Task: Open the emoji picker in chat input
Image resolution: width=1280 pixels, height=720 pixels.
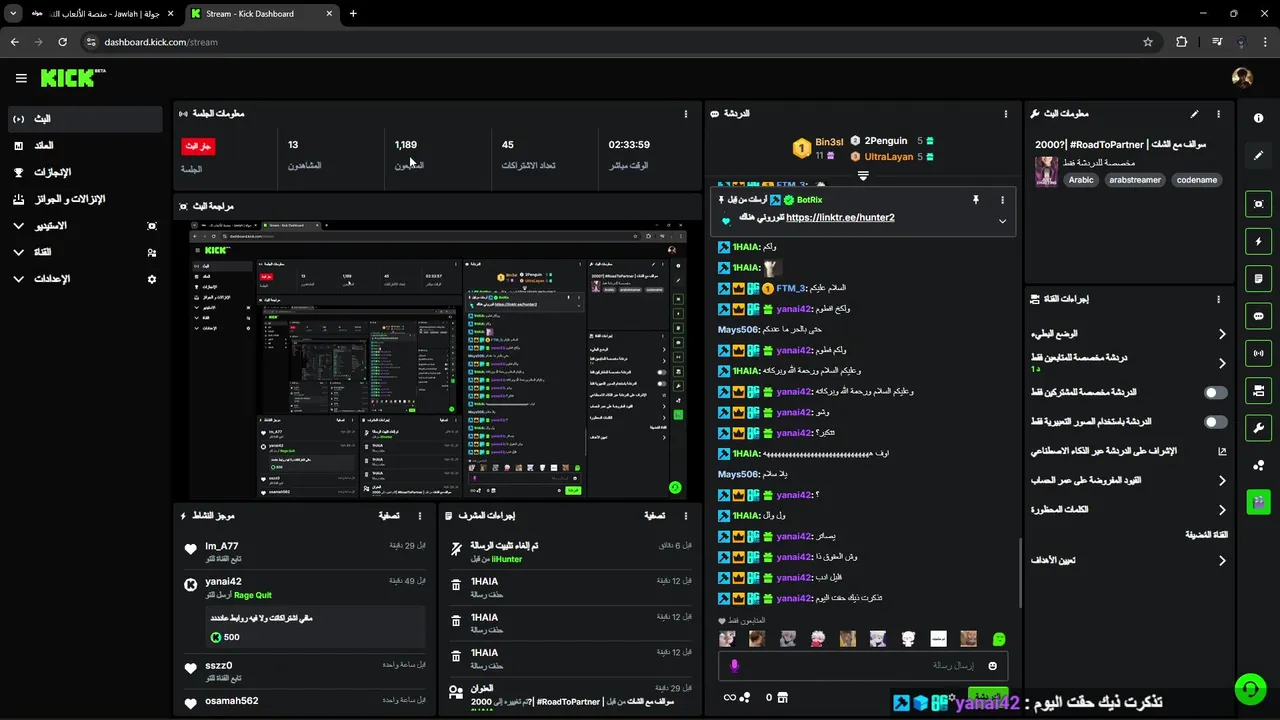Action: pyautogui.click(x=993, y=666)
